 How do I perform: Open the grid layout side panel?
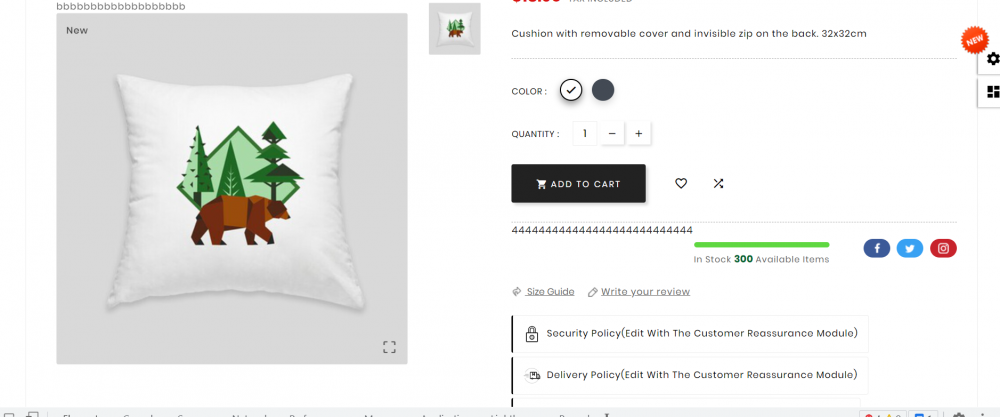tap(992, 92)
